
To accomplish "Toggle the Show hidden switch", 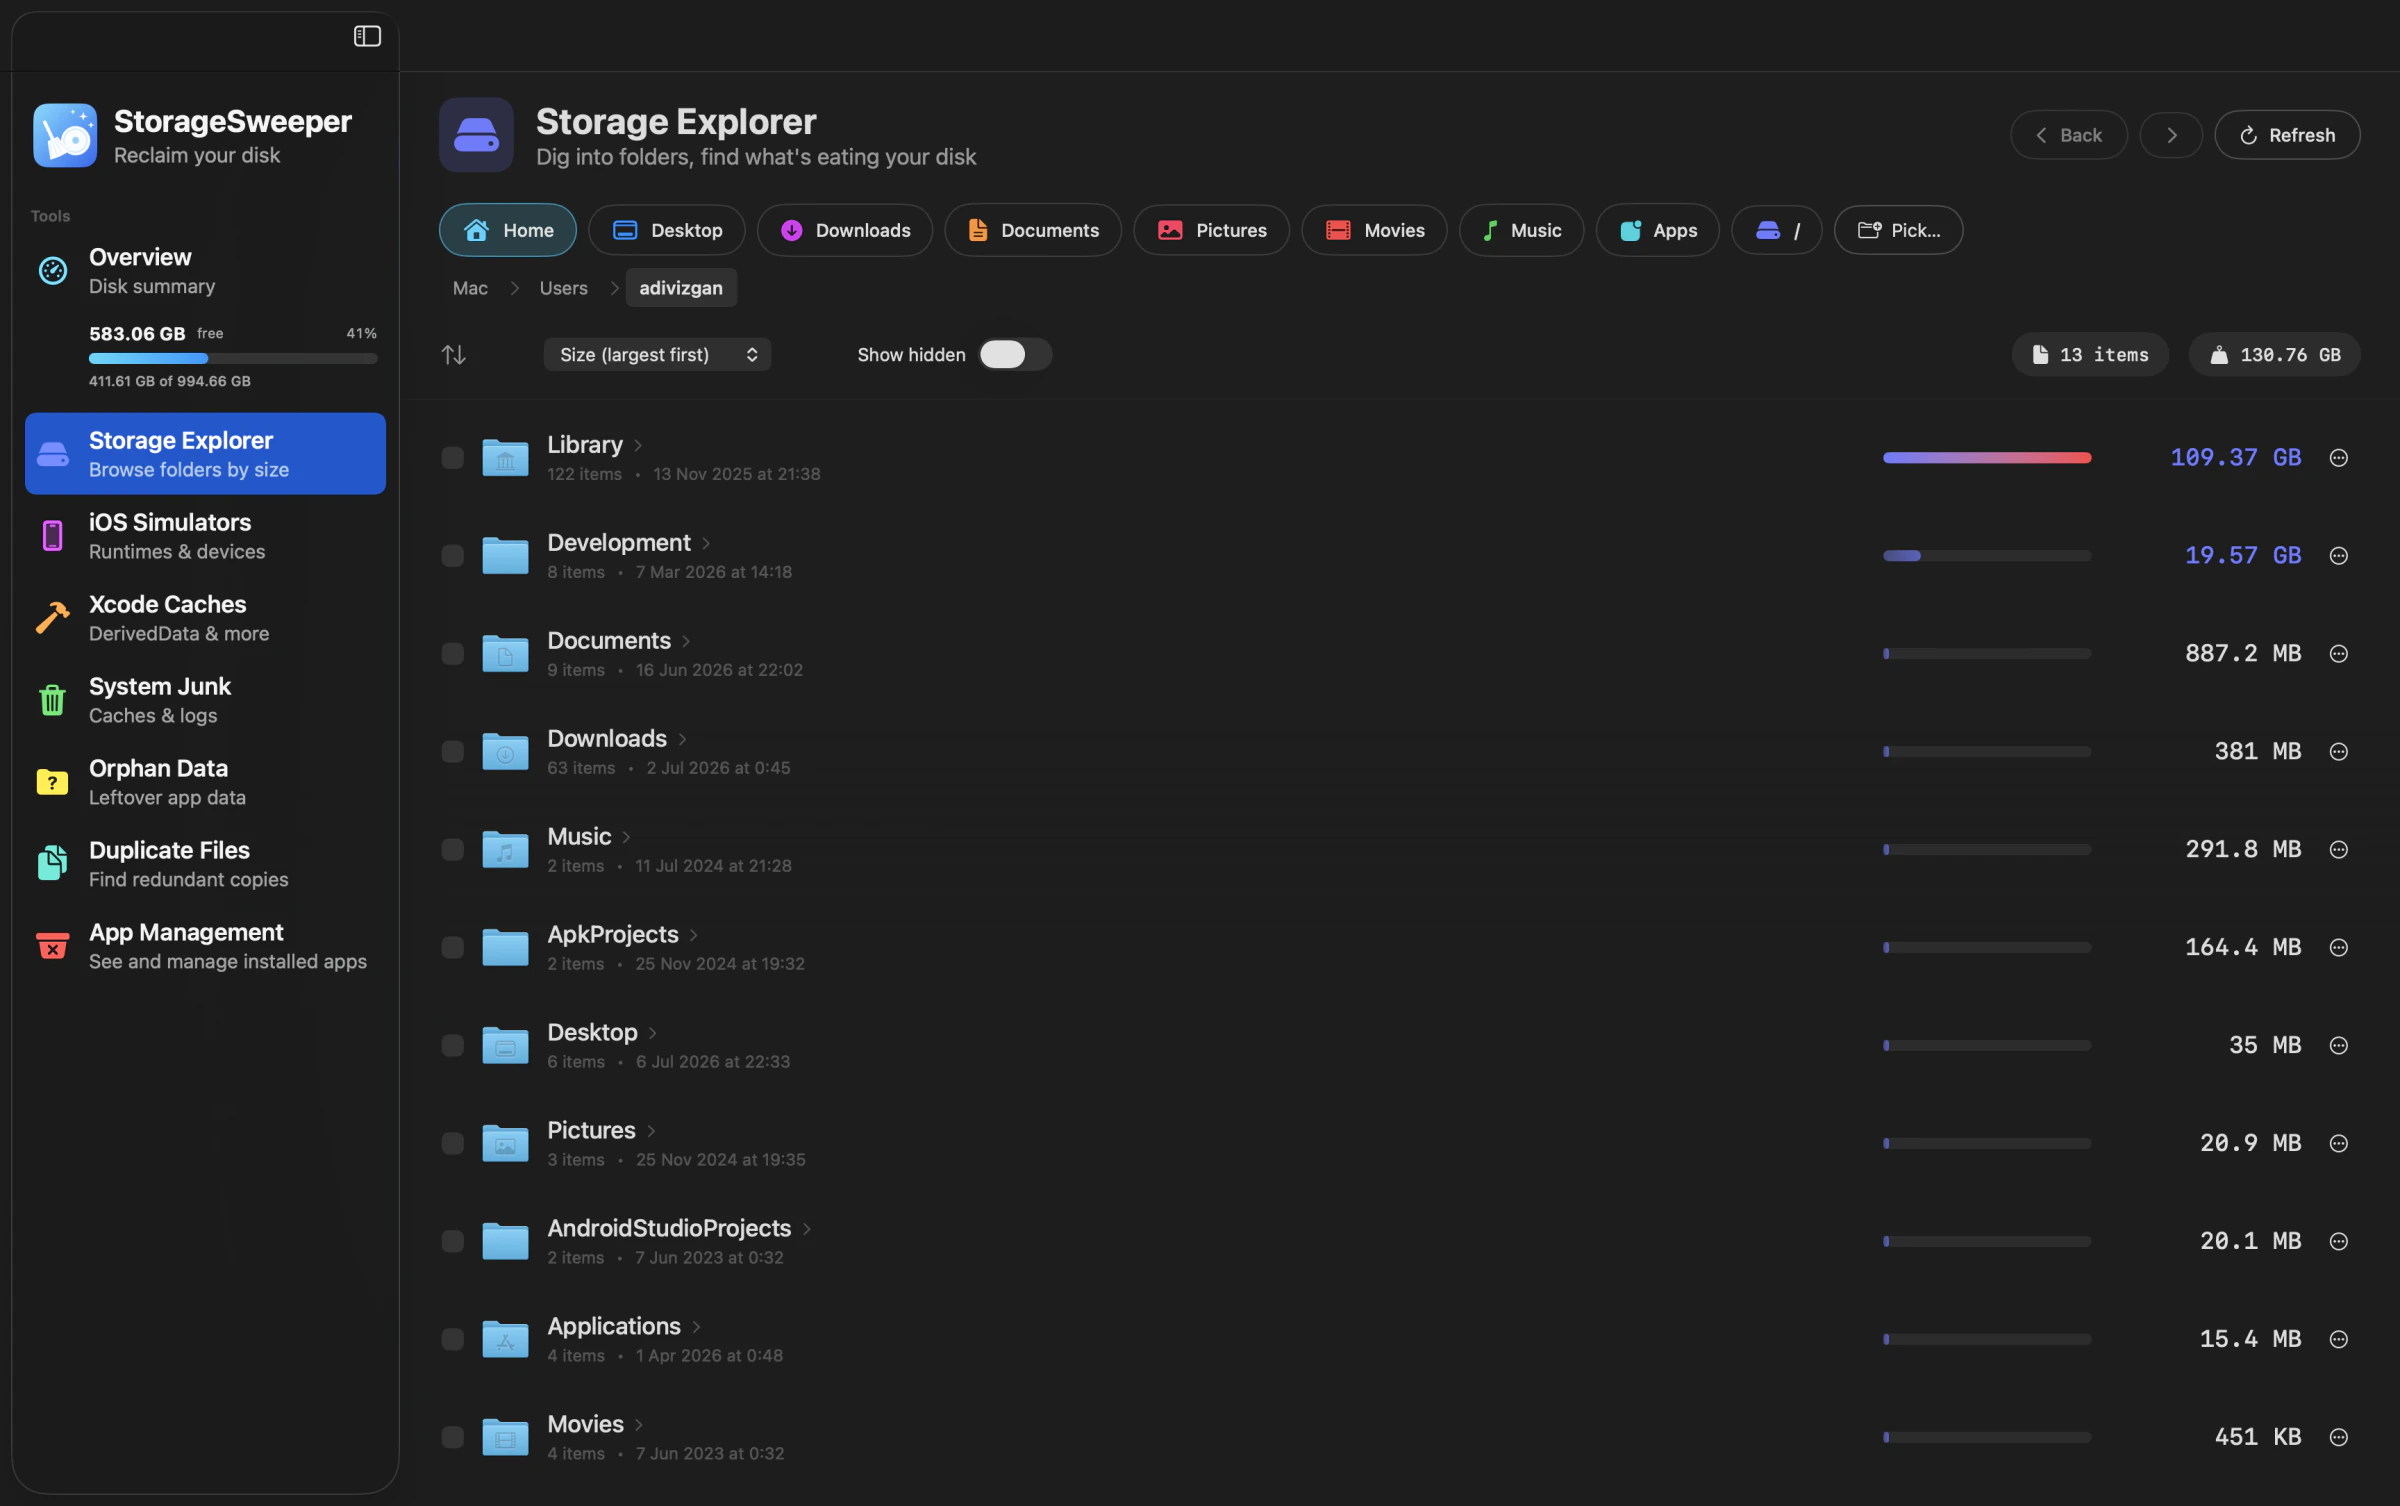I will (x=1015, y=355).
